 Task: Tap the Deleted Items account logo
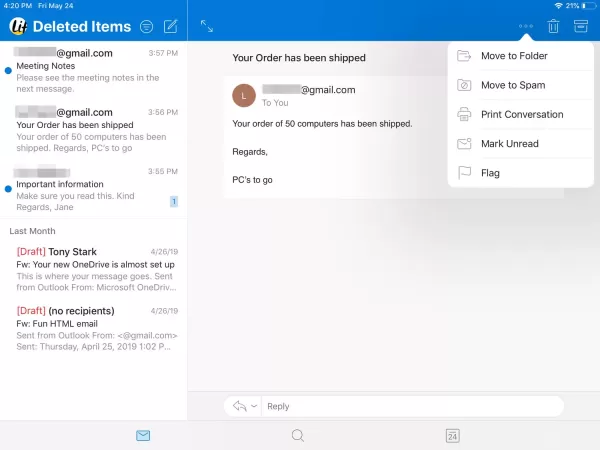[17, 26]
